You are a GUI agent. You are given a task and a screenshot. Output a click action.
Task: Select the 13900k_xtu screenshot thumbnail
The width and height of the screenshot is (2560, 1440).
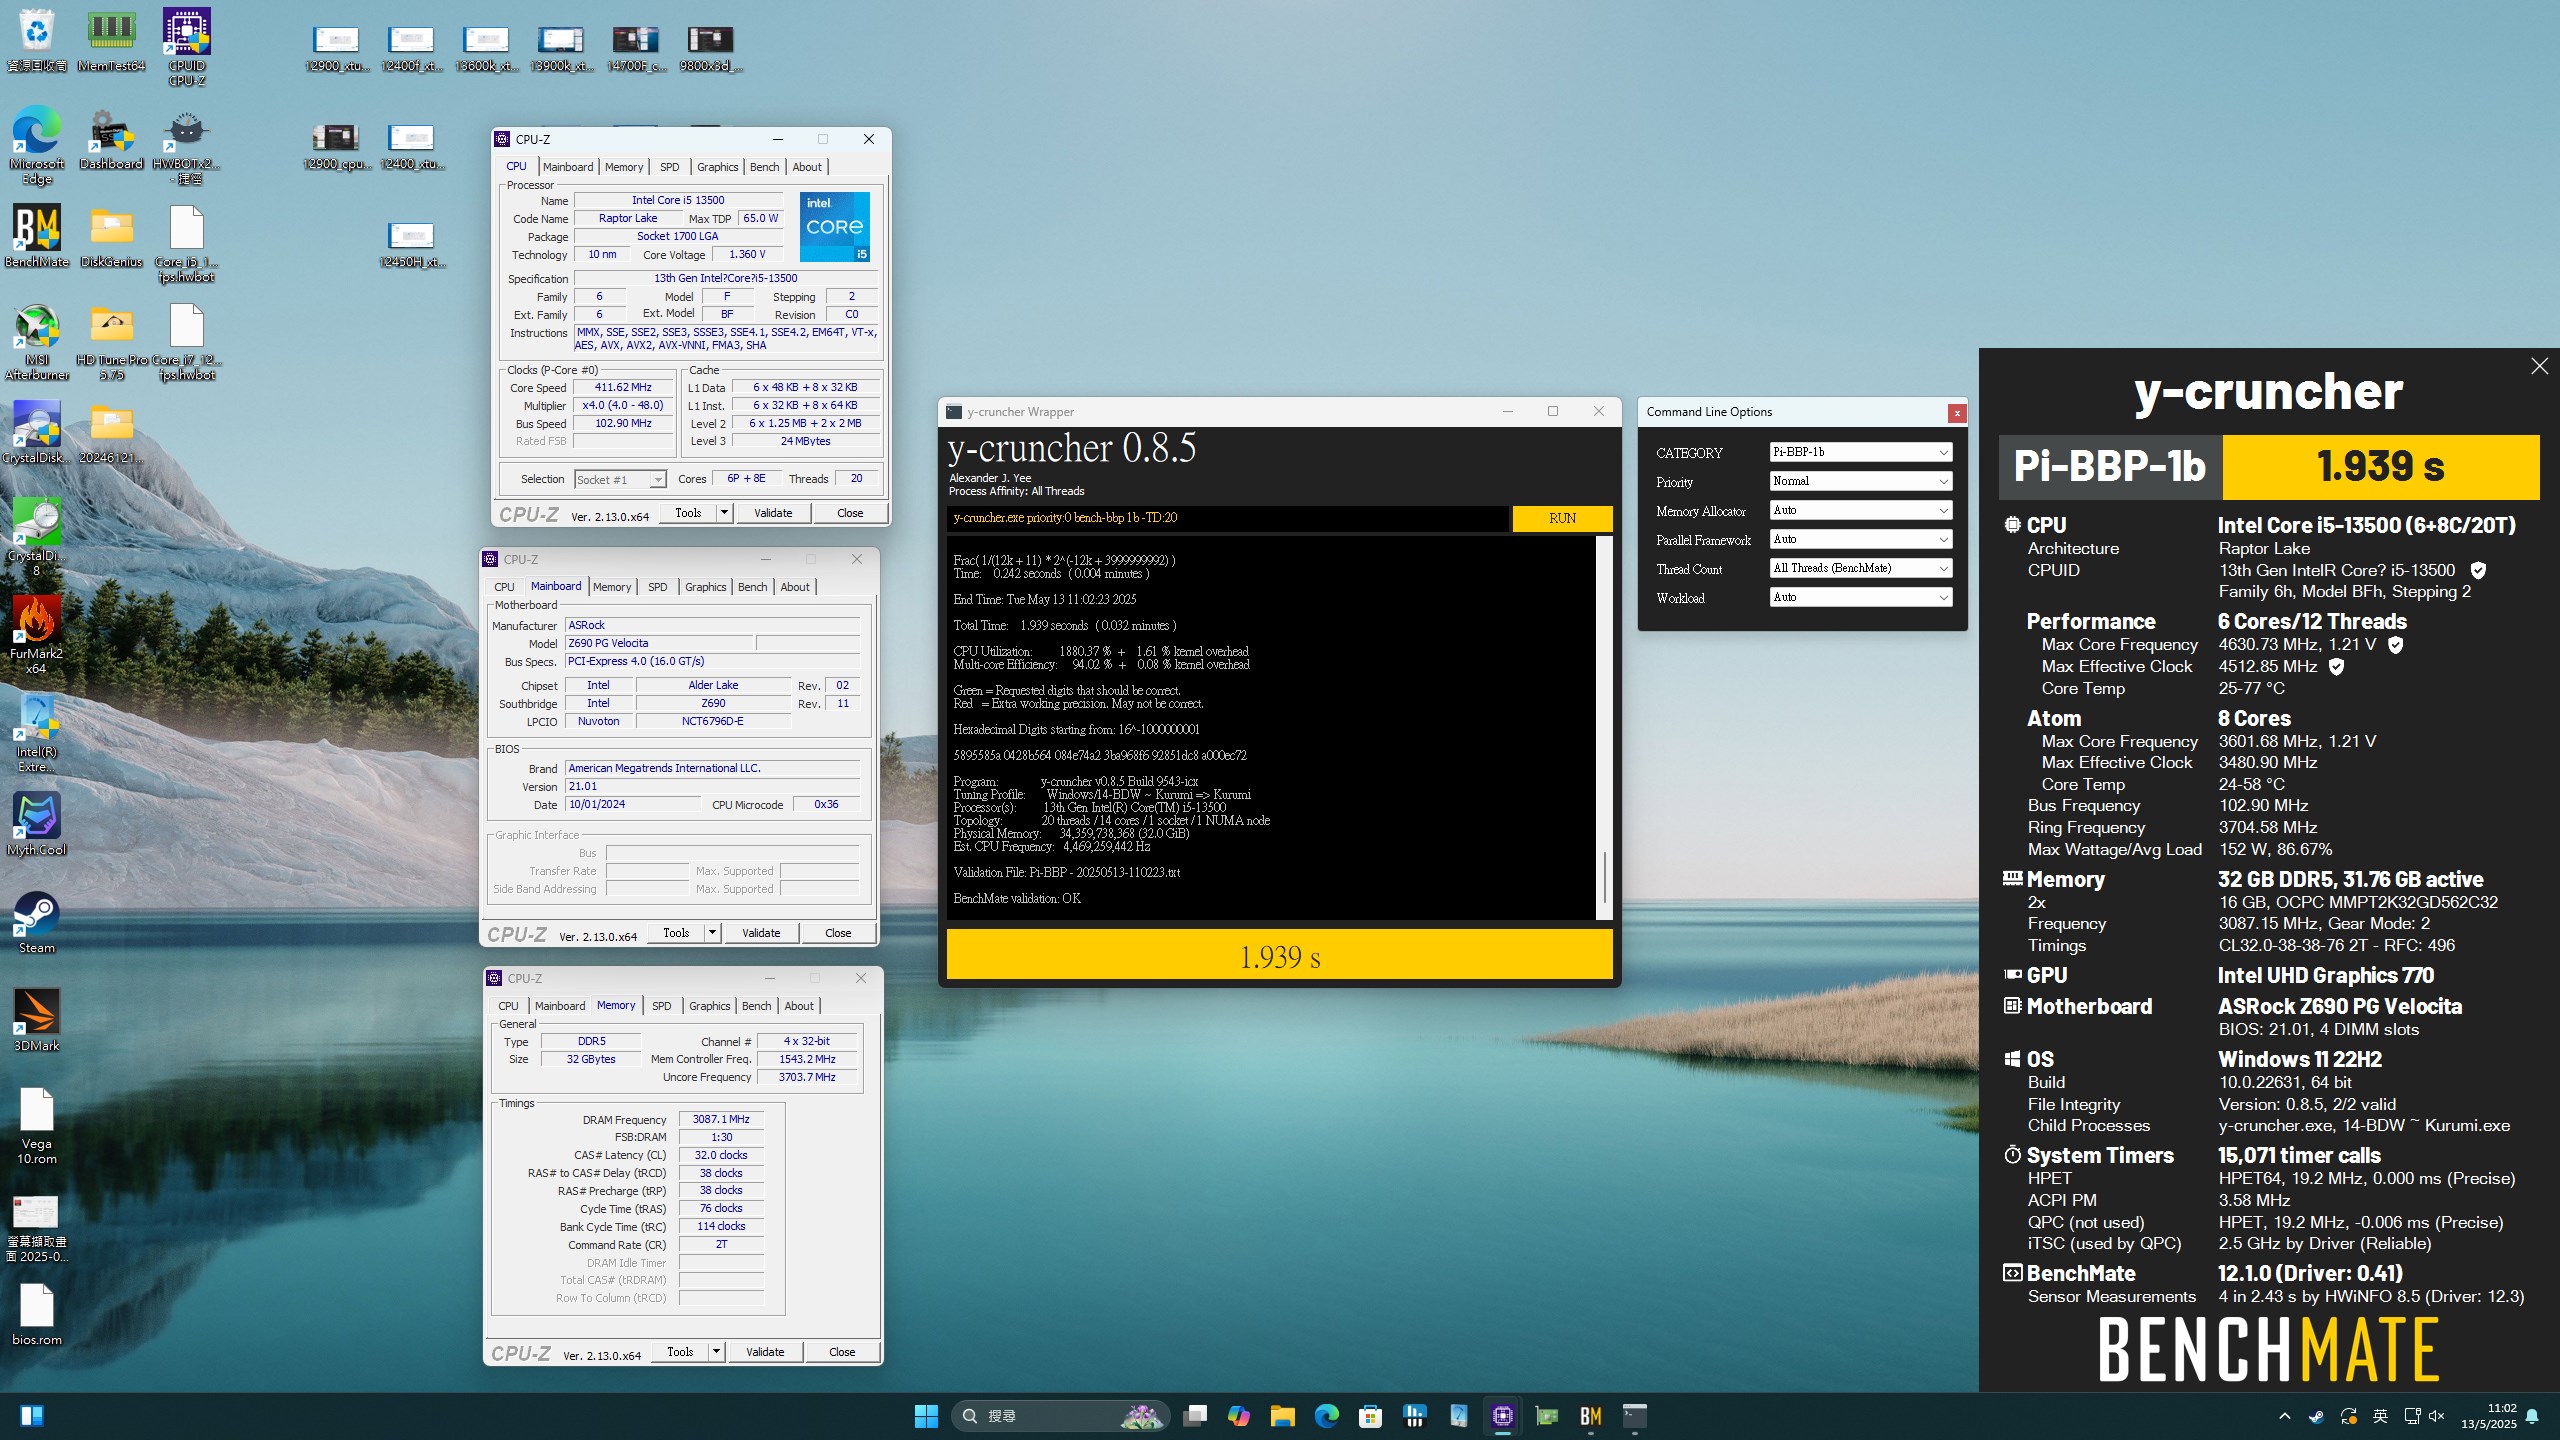[560, 49]
